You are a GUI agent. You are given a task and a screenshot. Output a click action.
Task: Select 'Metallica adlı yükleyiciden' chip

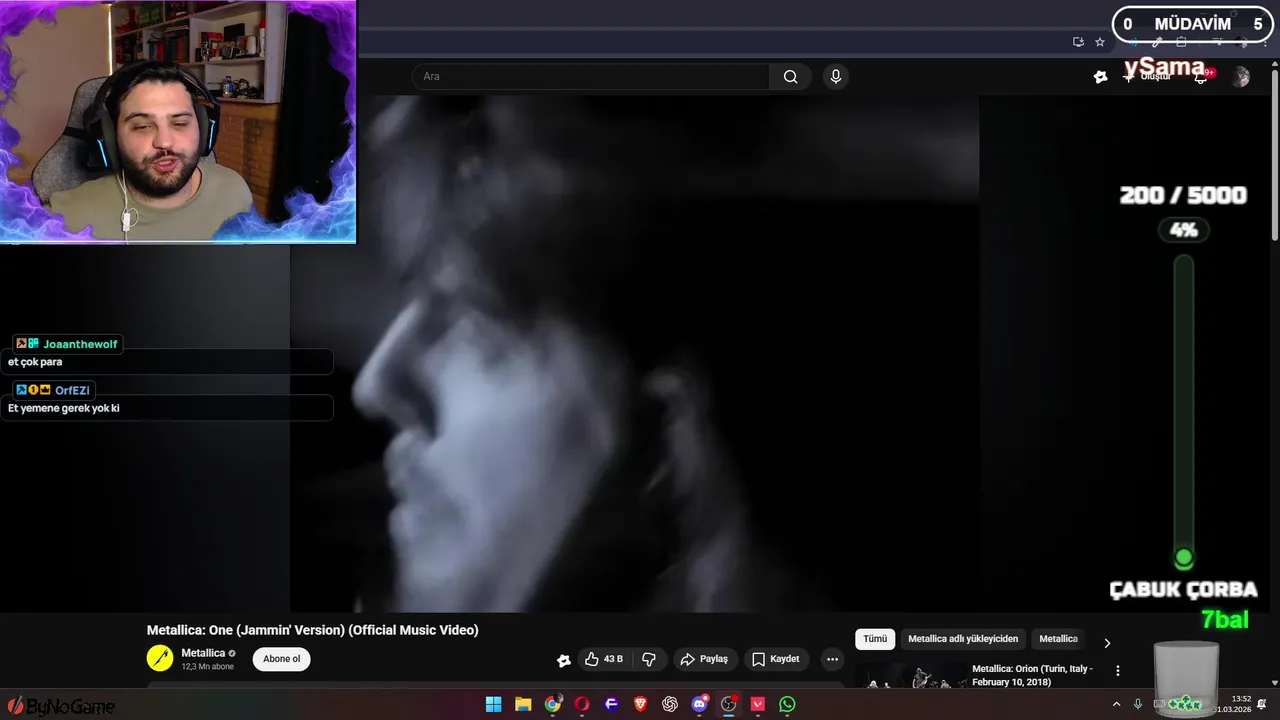(x=963, y=639)
